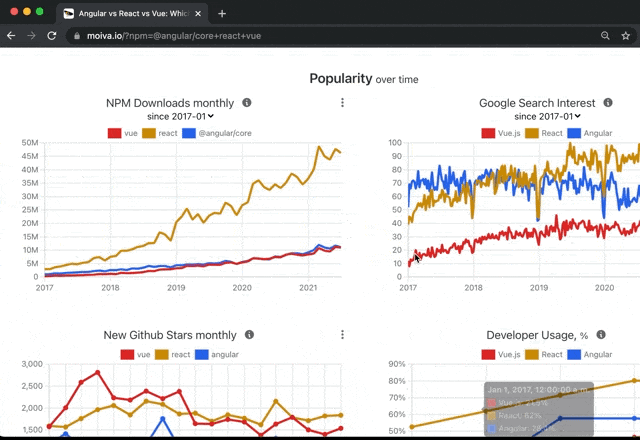This screenshot has width=640, height=440.
Task: Click the browser back arrow
Action: [11, 35]
